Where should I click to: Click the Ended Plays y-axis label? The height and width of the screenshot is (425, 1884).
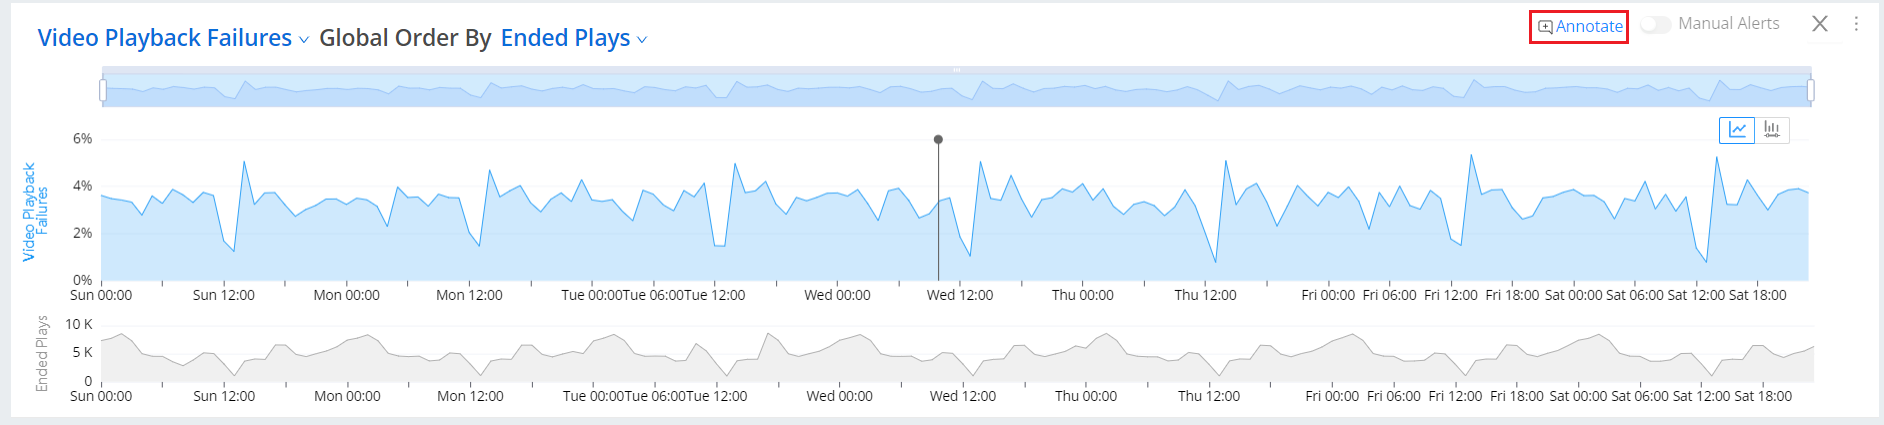42,353
